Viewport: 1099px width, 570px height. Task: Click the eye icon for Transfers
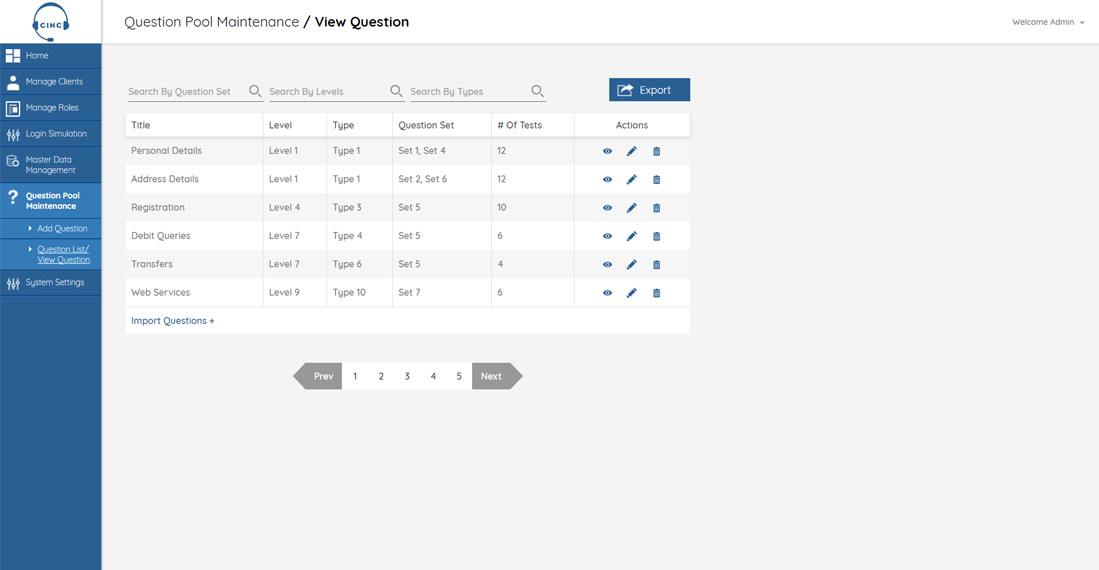click(608, 264)
